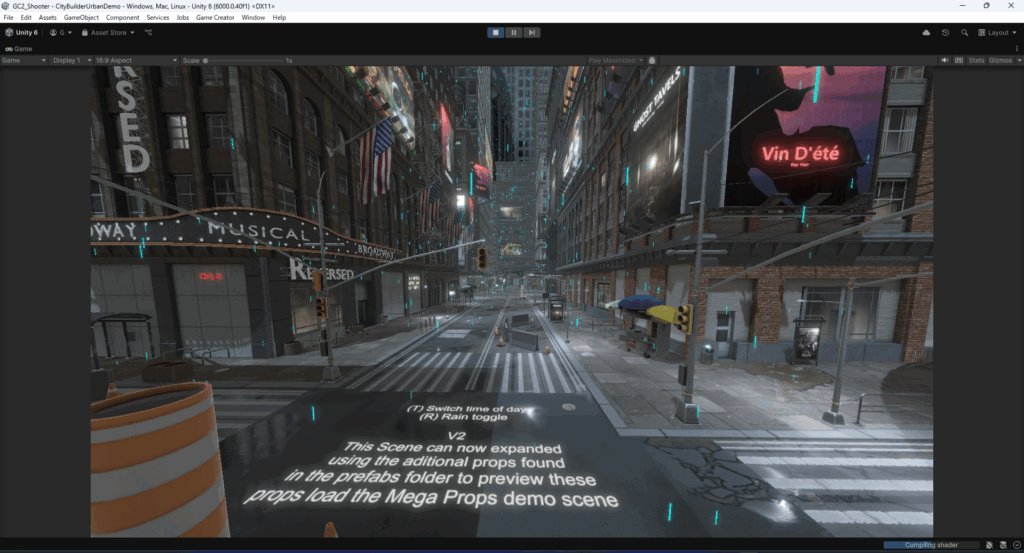Screen dimensions: 1024x553
Task: Toggle the Stats overlay
Action: [976, 60]
